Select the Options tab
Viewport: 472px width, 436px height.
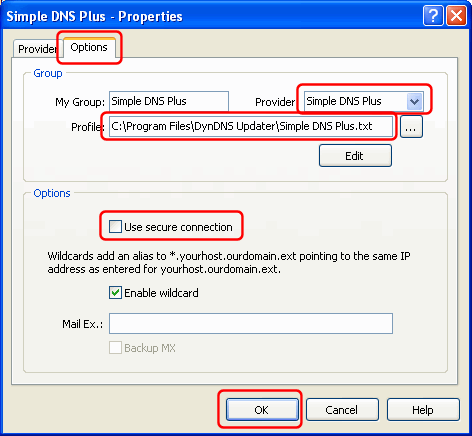(x=89, y=47)
